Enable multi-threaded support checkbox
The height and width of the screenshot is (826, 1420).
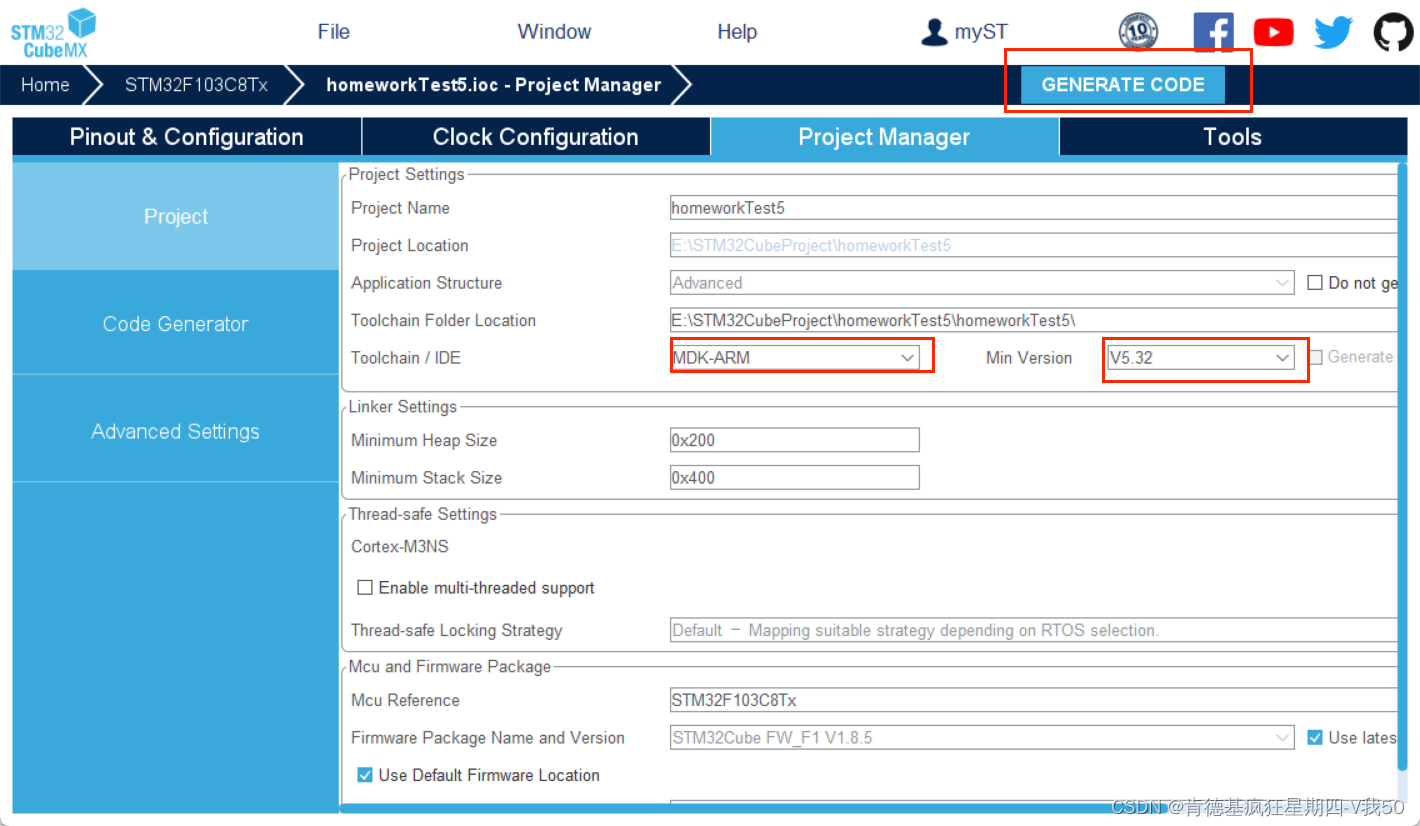365,587
